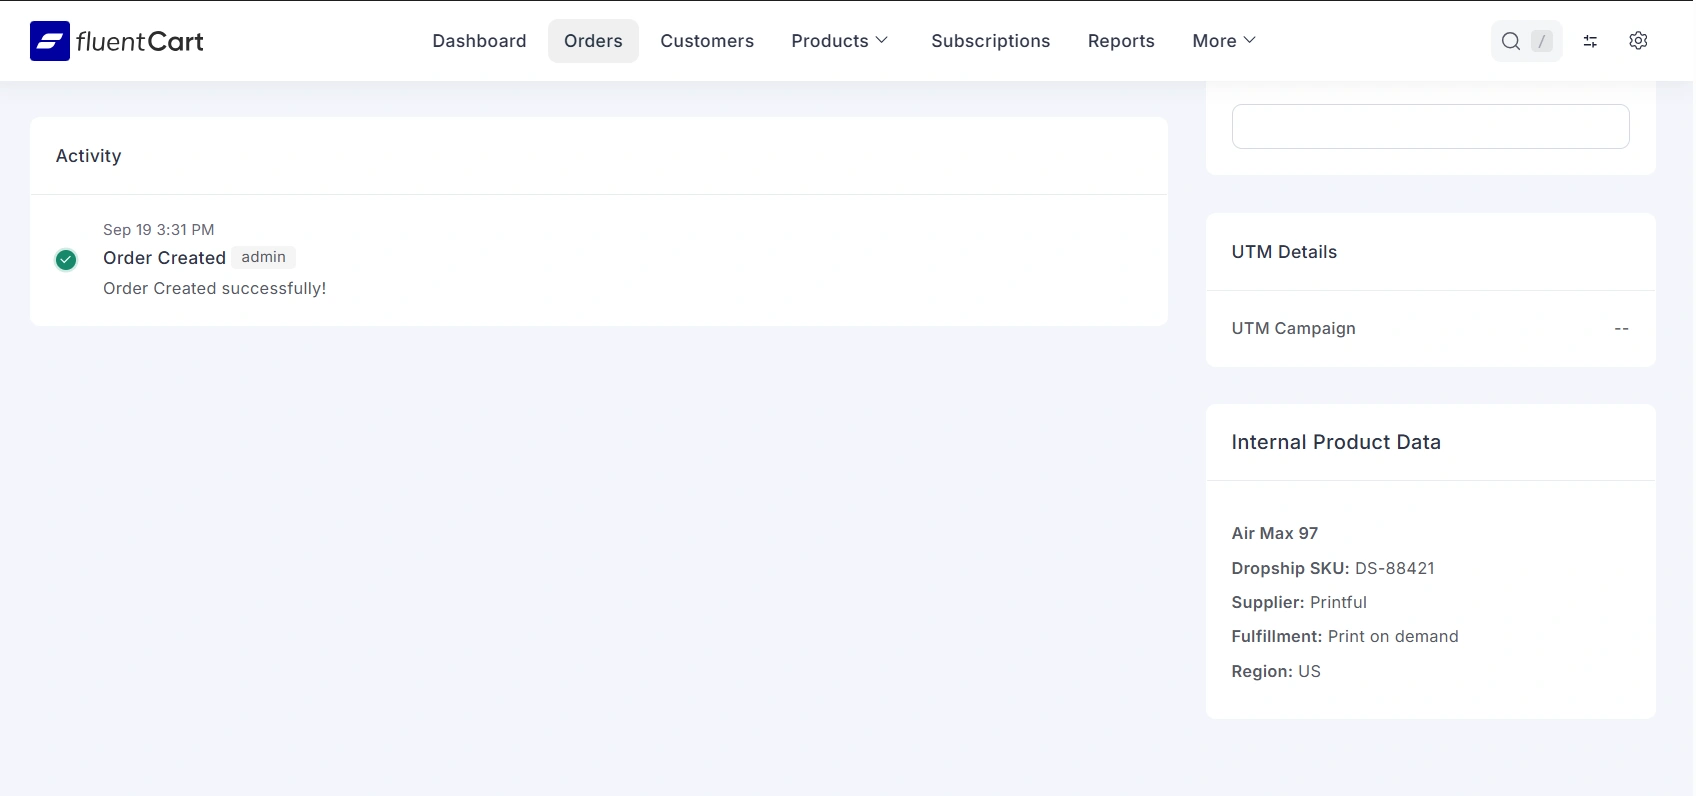Screen dimensions: 1696x796
Task: Click the Region: US line
Action: pos(1276,671)
